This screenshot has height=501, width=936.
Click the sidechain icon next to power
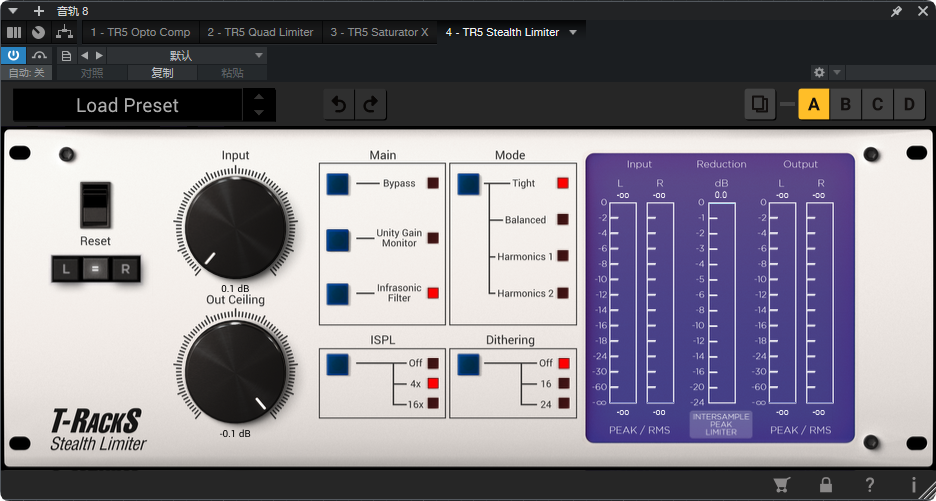[x=39, y=56]
